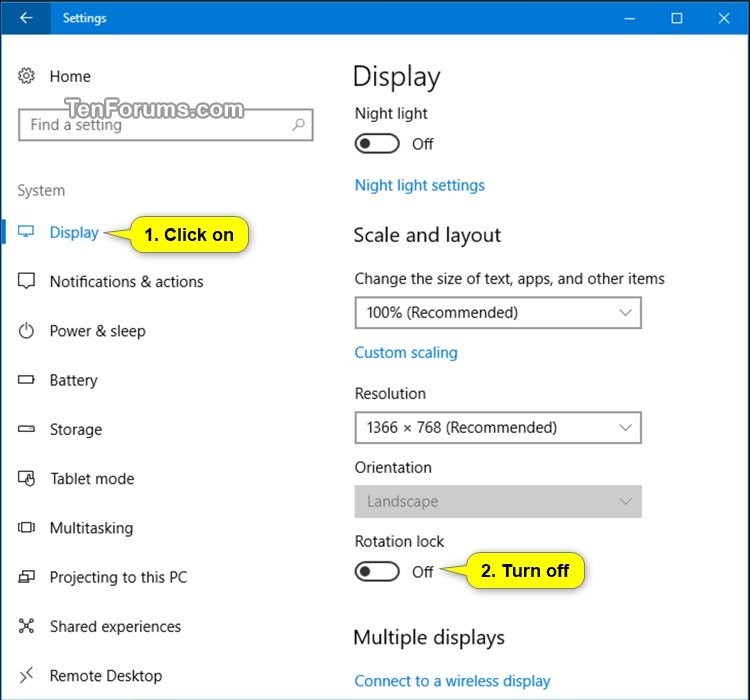Click the Power & sleep icon
The width and height of the screenshot is (750, 700).
(27, 331)
